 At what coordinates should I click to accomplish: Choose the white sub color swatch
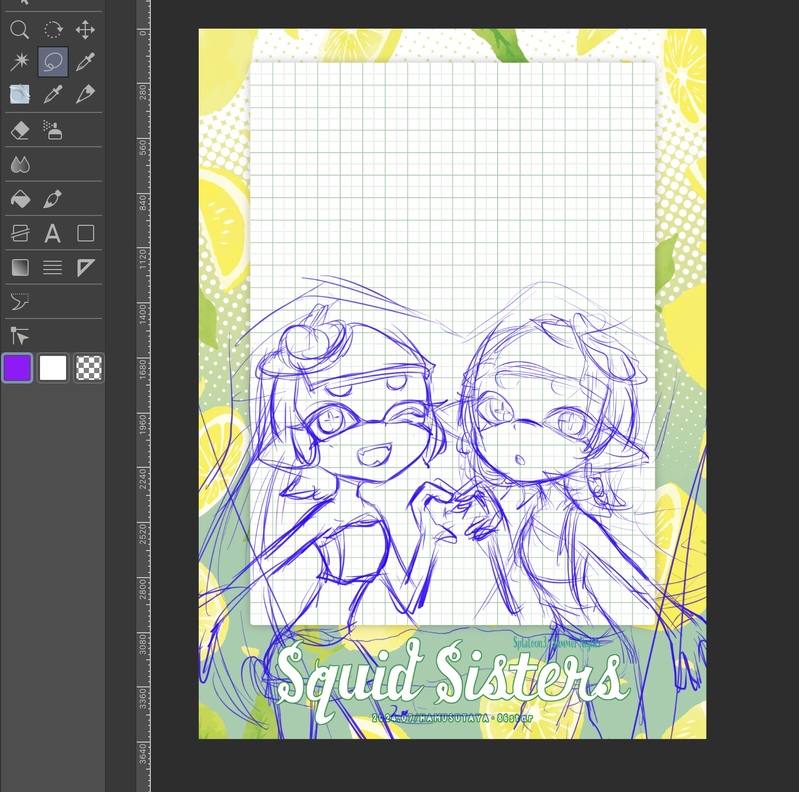pos(53,368)
